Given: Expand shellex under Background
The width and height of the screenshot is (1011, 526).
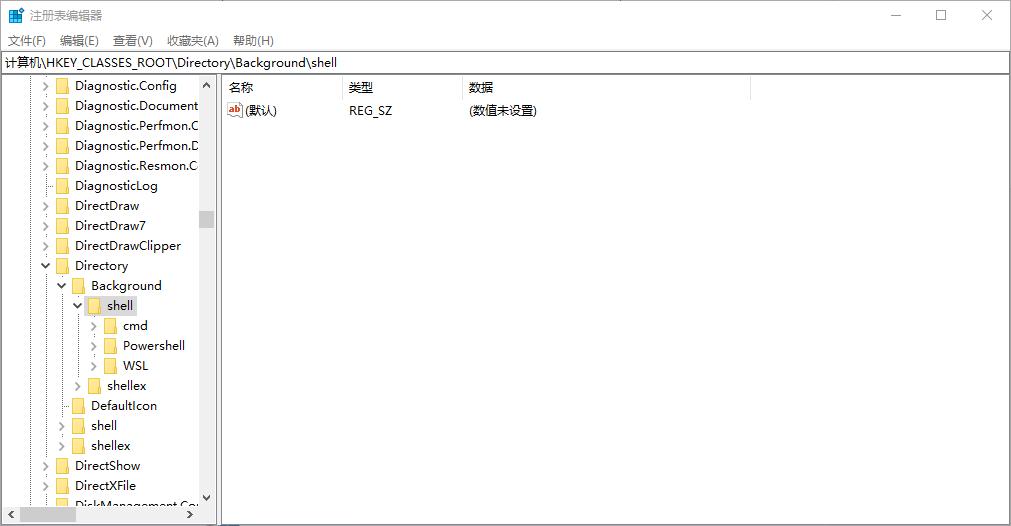Looking at the screenshot, I should [x=77, y=385].
